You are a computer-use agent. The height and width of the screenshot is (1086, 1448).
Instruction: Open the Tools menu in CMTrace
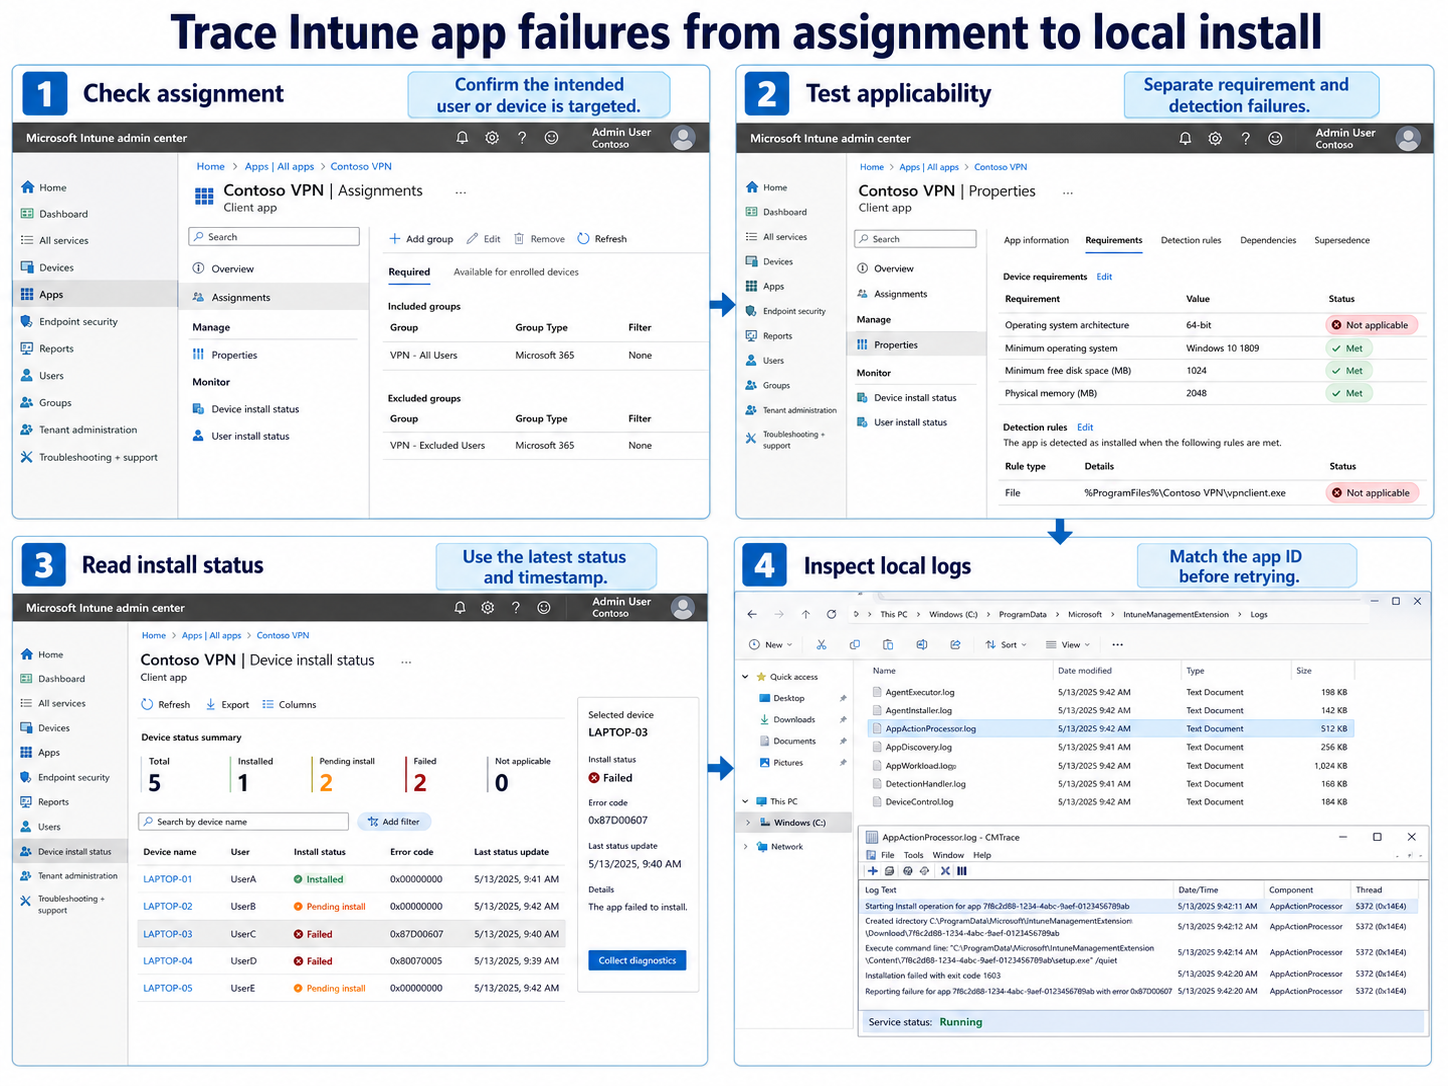point(914,855)
